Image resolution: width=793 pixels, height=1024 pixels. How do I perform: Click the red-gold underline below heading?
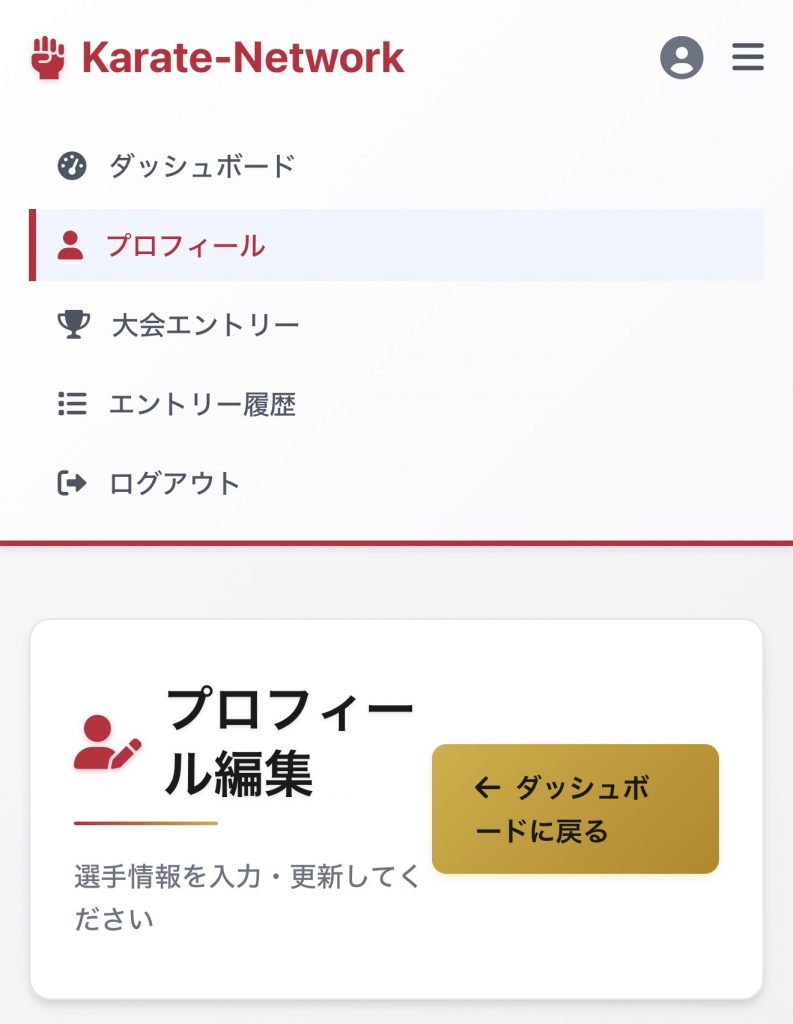[146, 823]
